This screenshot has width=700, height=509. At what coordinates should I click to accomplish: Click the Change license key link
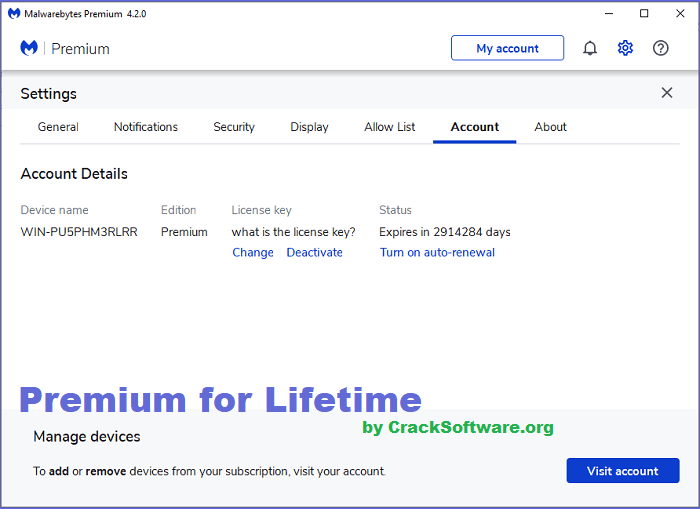click(253, 253)
